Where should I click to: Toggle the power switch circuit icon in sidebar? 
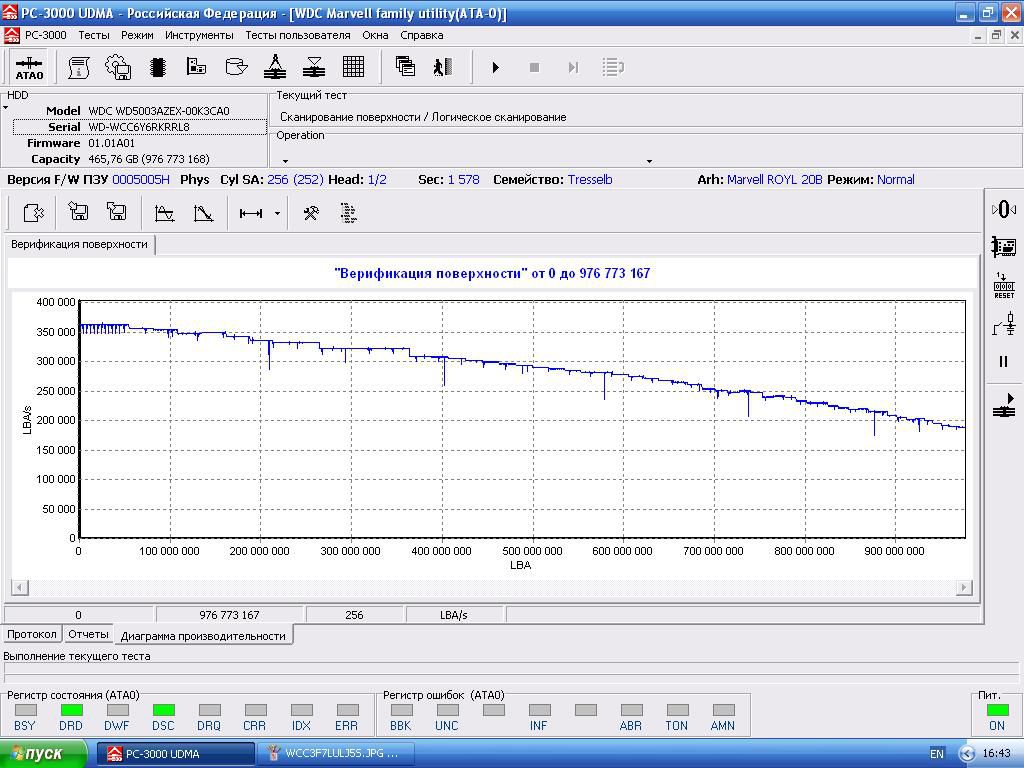tap(1004, 324)
